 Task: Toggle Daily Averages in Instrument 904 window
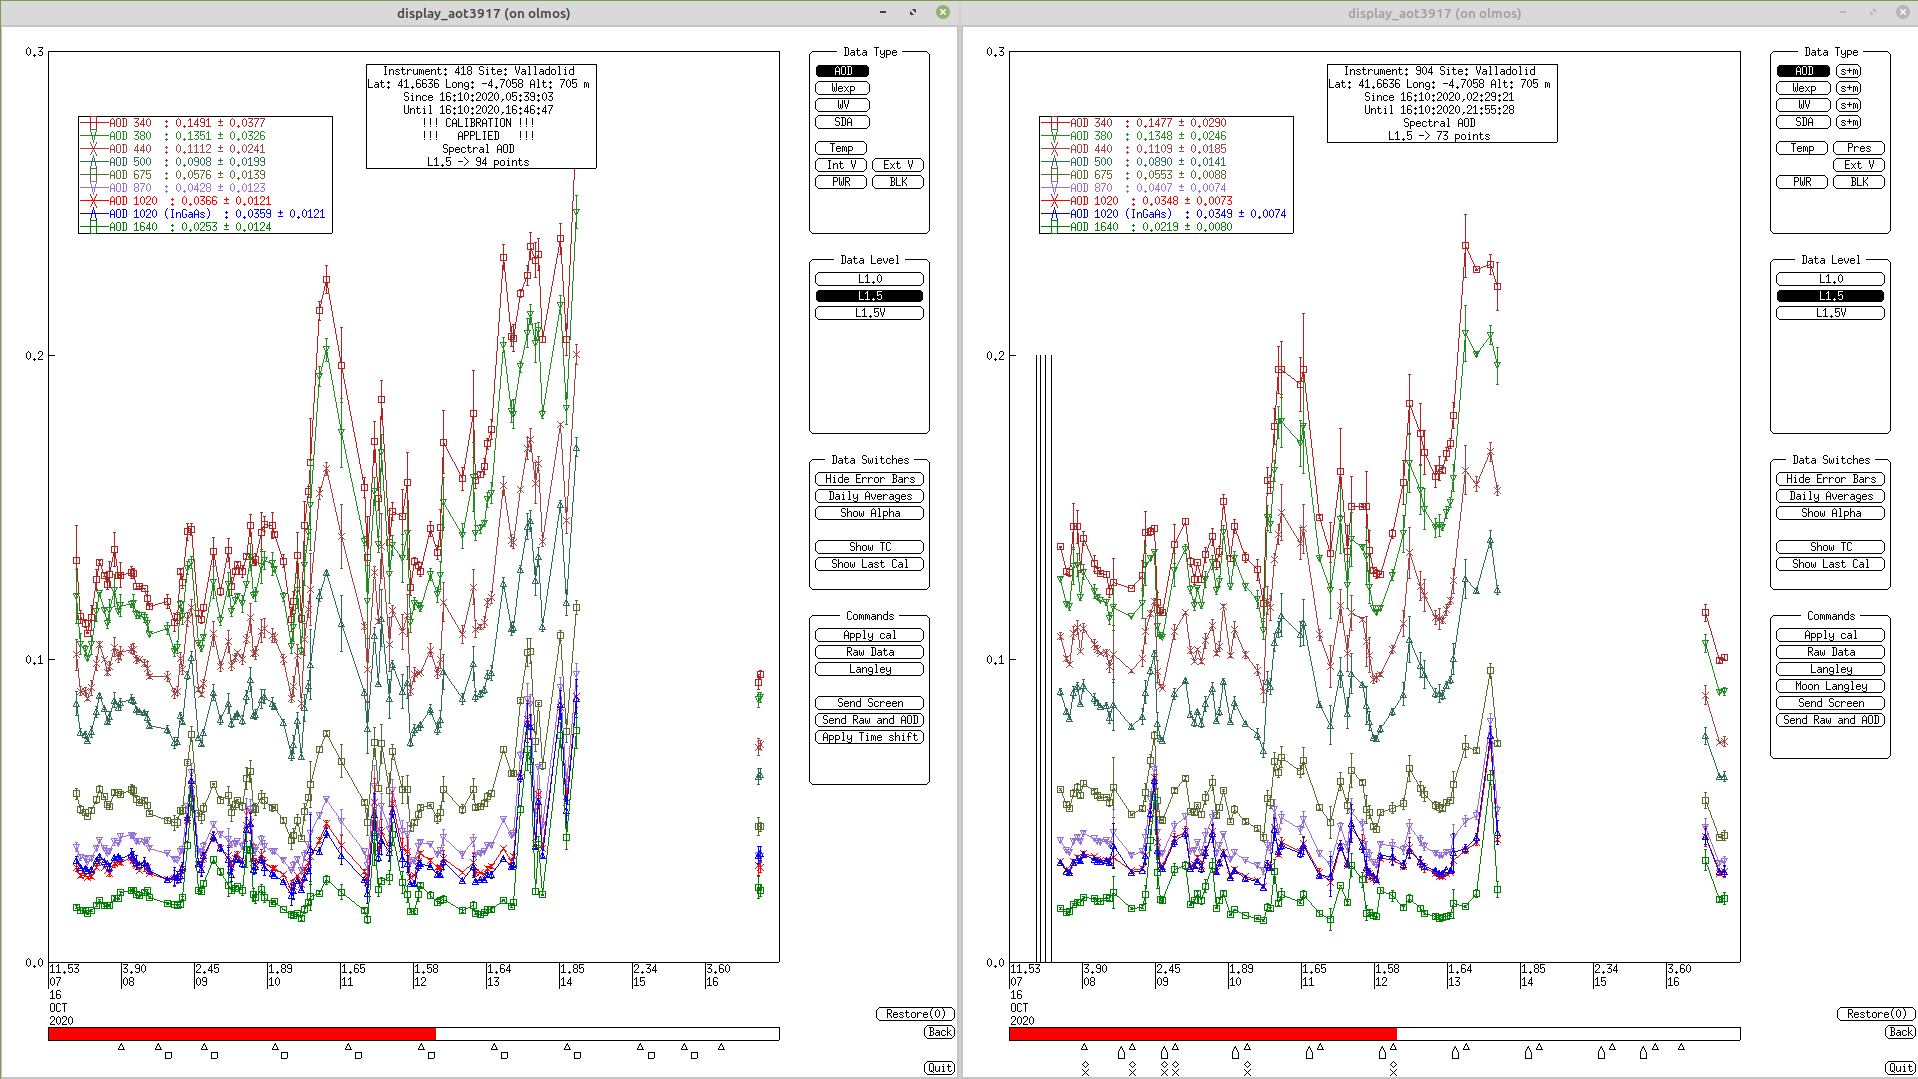coord(1830,496)
